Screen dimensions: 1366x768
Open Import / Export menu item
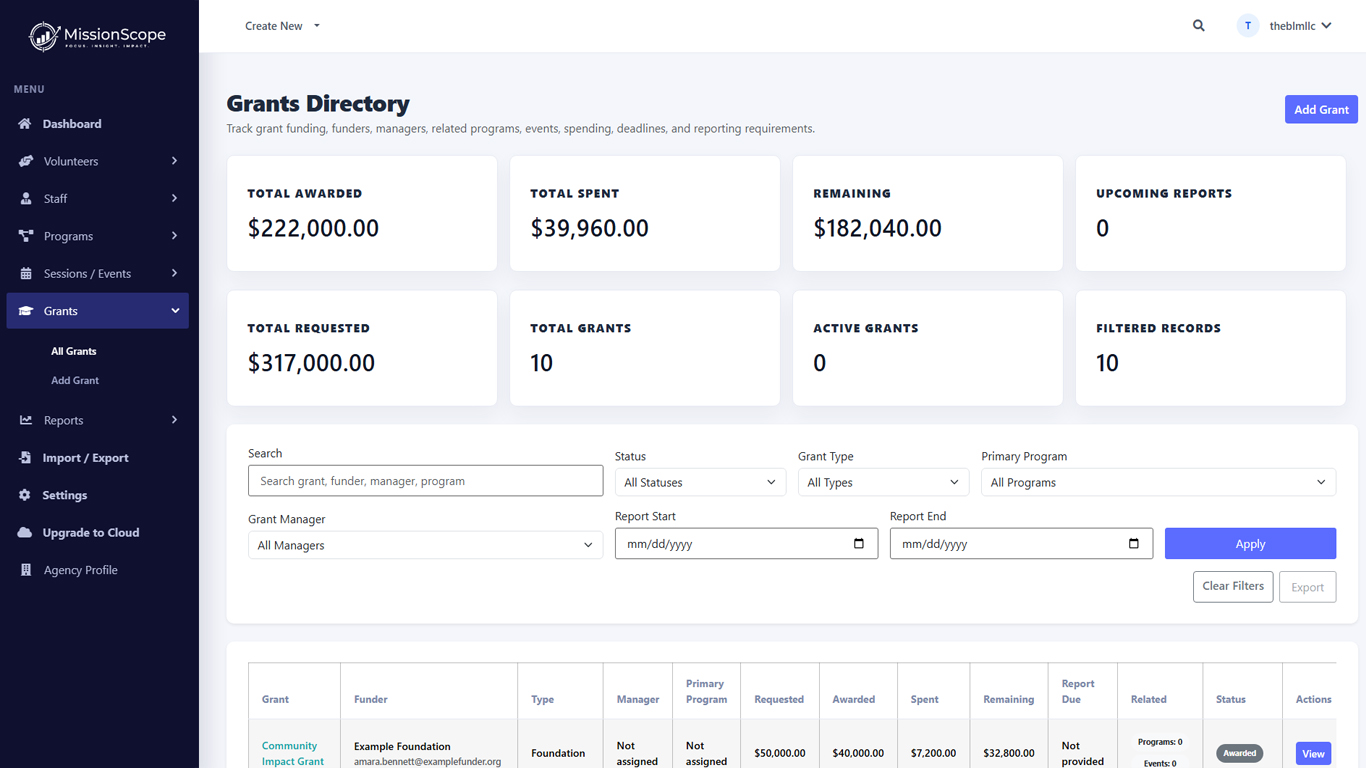click(x=98, y=458)
